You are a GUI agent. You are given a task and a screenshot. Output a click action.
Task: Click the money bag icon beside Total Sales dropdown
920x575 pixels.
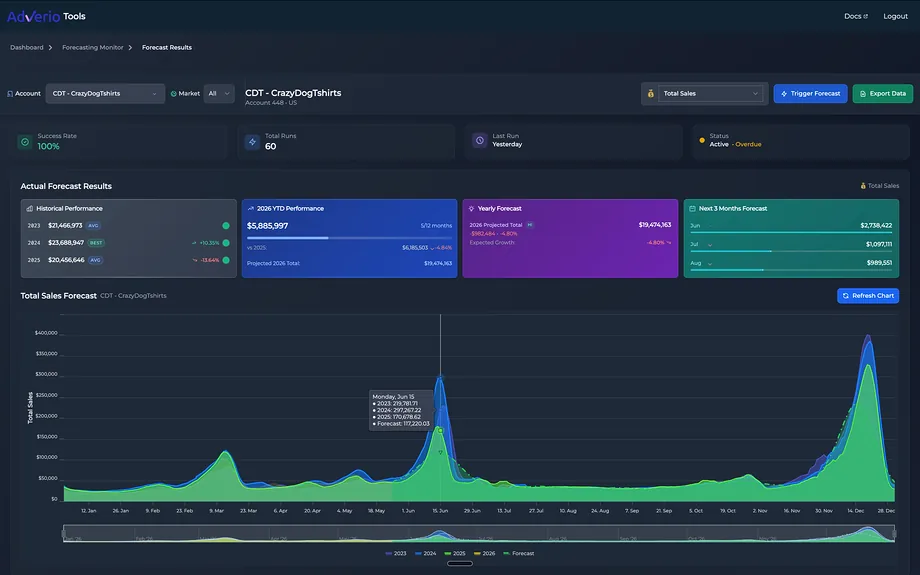tap(650, 93)
